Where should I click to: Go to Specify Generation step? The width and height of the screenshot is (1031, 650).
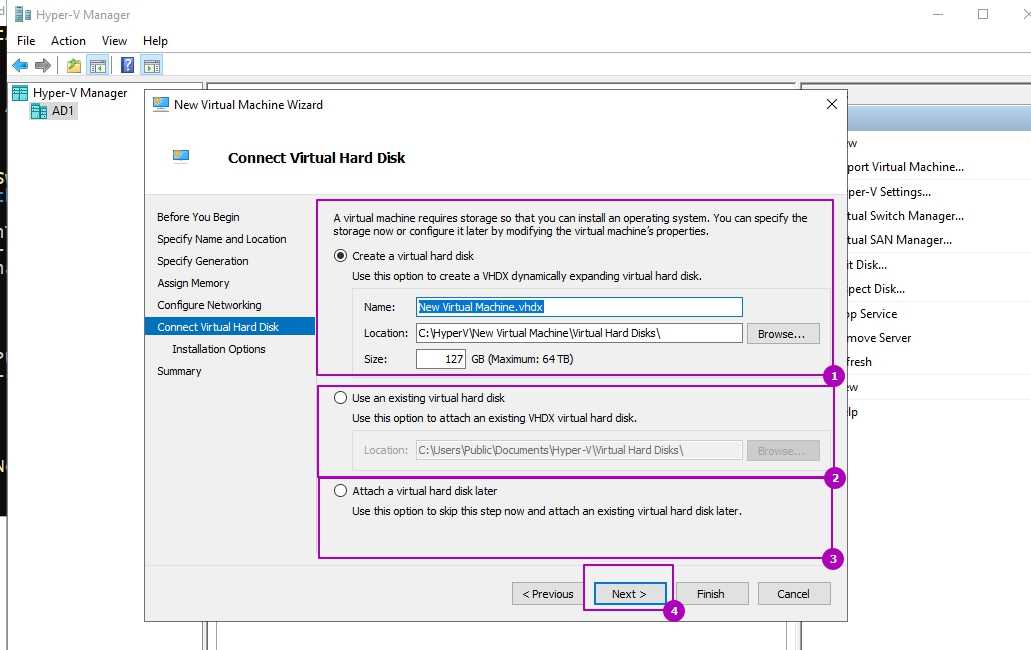[x=203, y=261]
